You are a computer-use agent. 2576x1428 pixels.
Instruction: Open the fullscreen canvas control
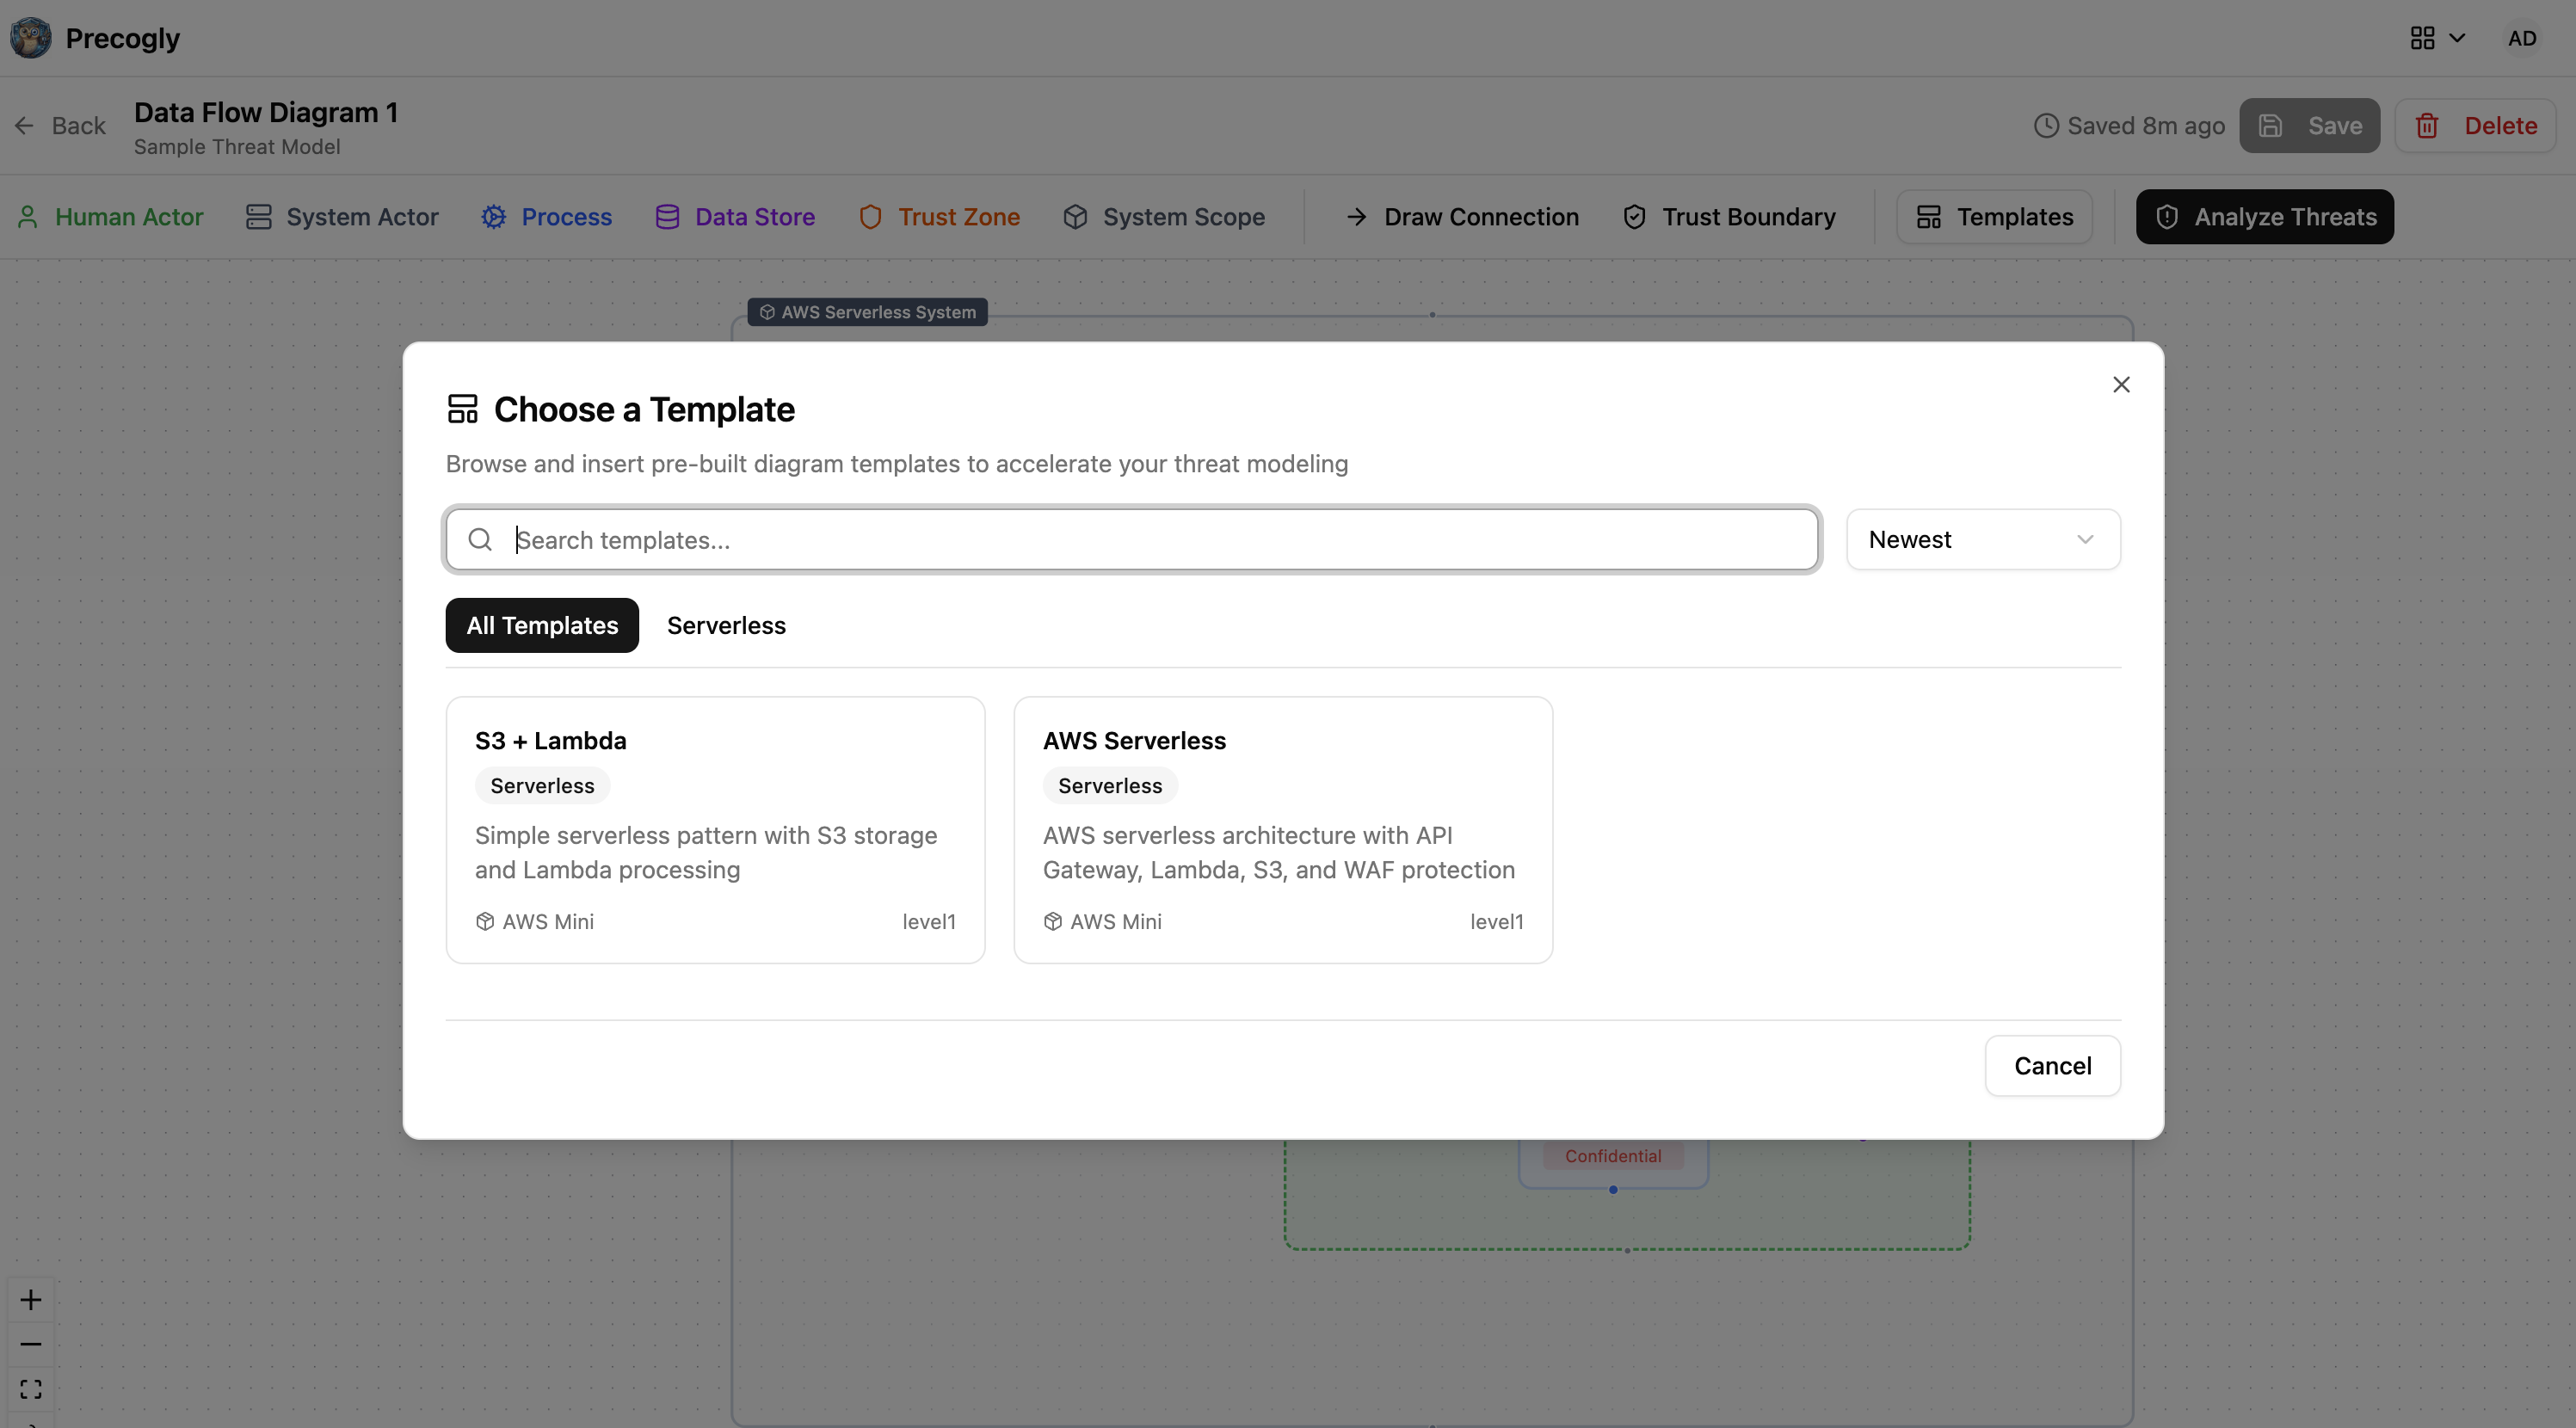coord(30,1388)
